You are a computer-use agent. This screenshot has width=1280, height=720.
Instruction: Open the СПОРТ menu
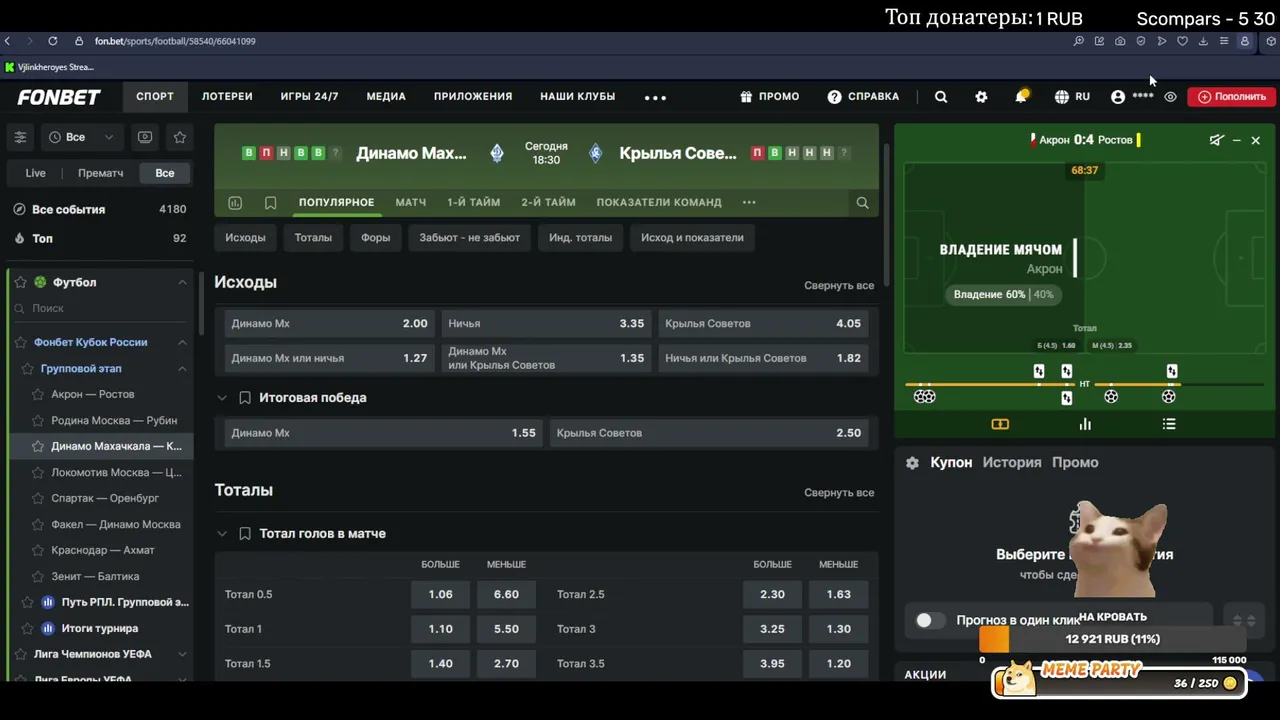pyautogui.click(x=155, y=97)
